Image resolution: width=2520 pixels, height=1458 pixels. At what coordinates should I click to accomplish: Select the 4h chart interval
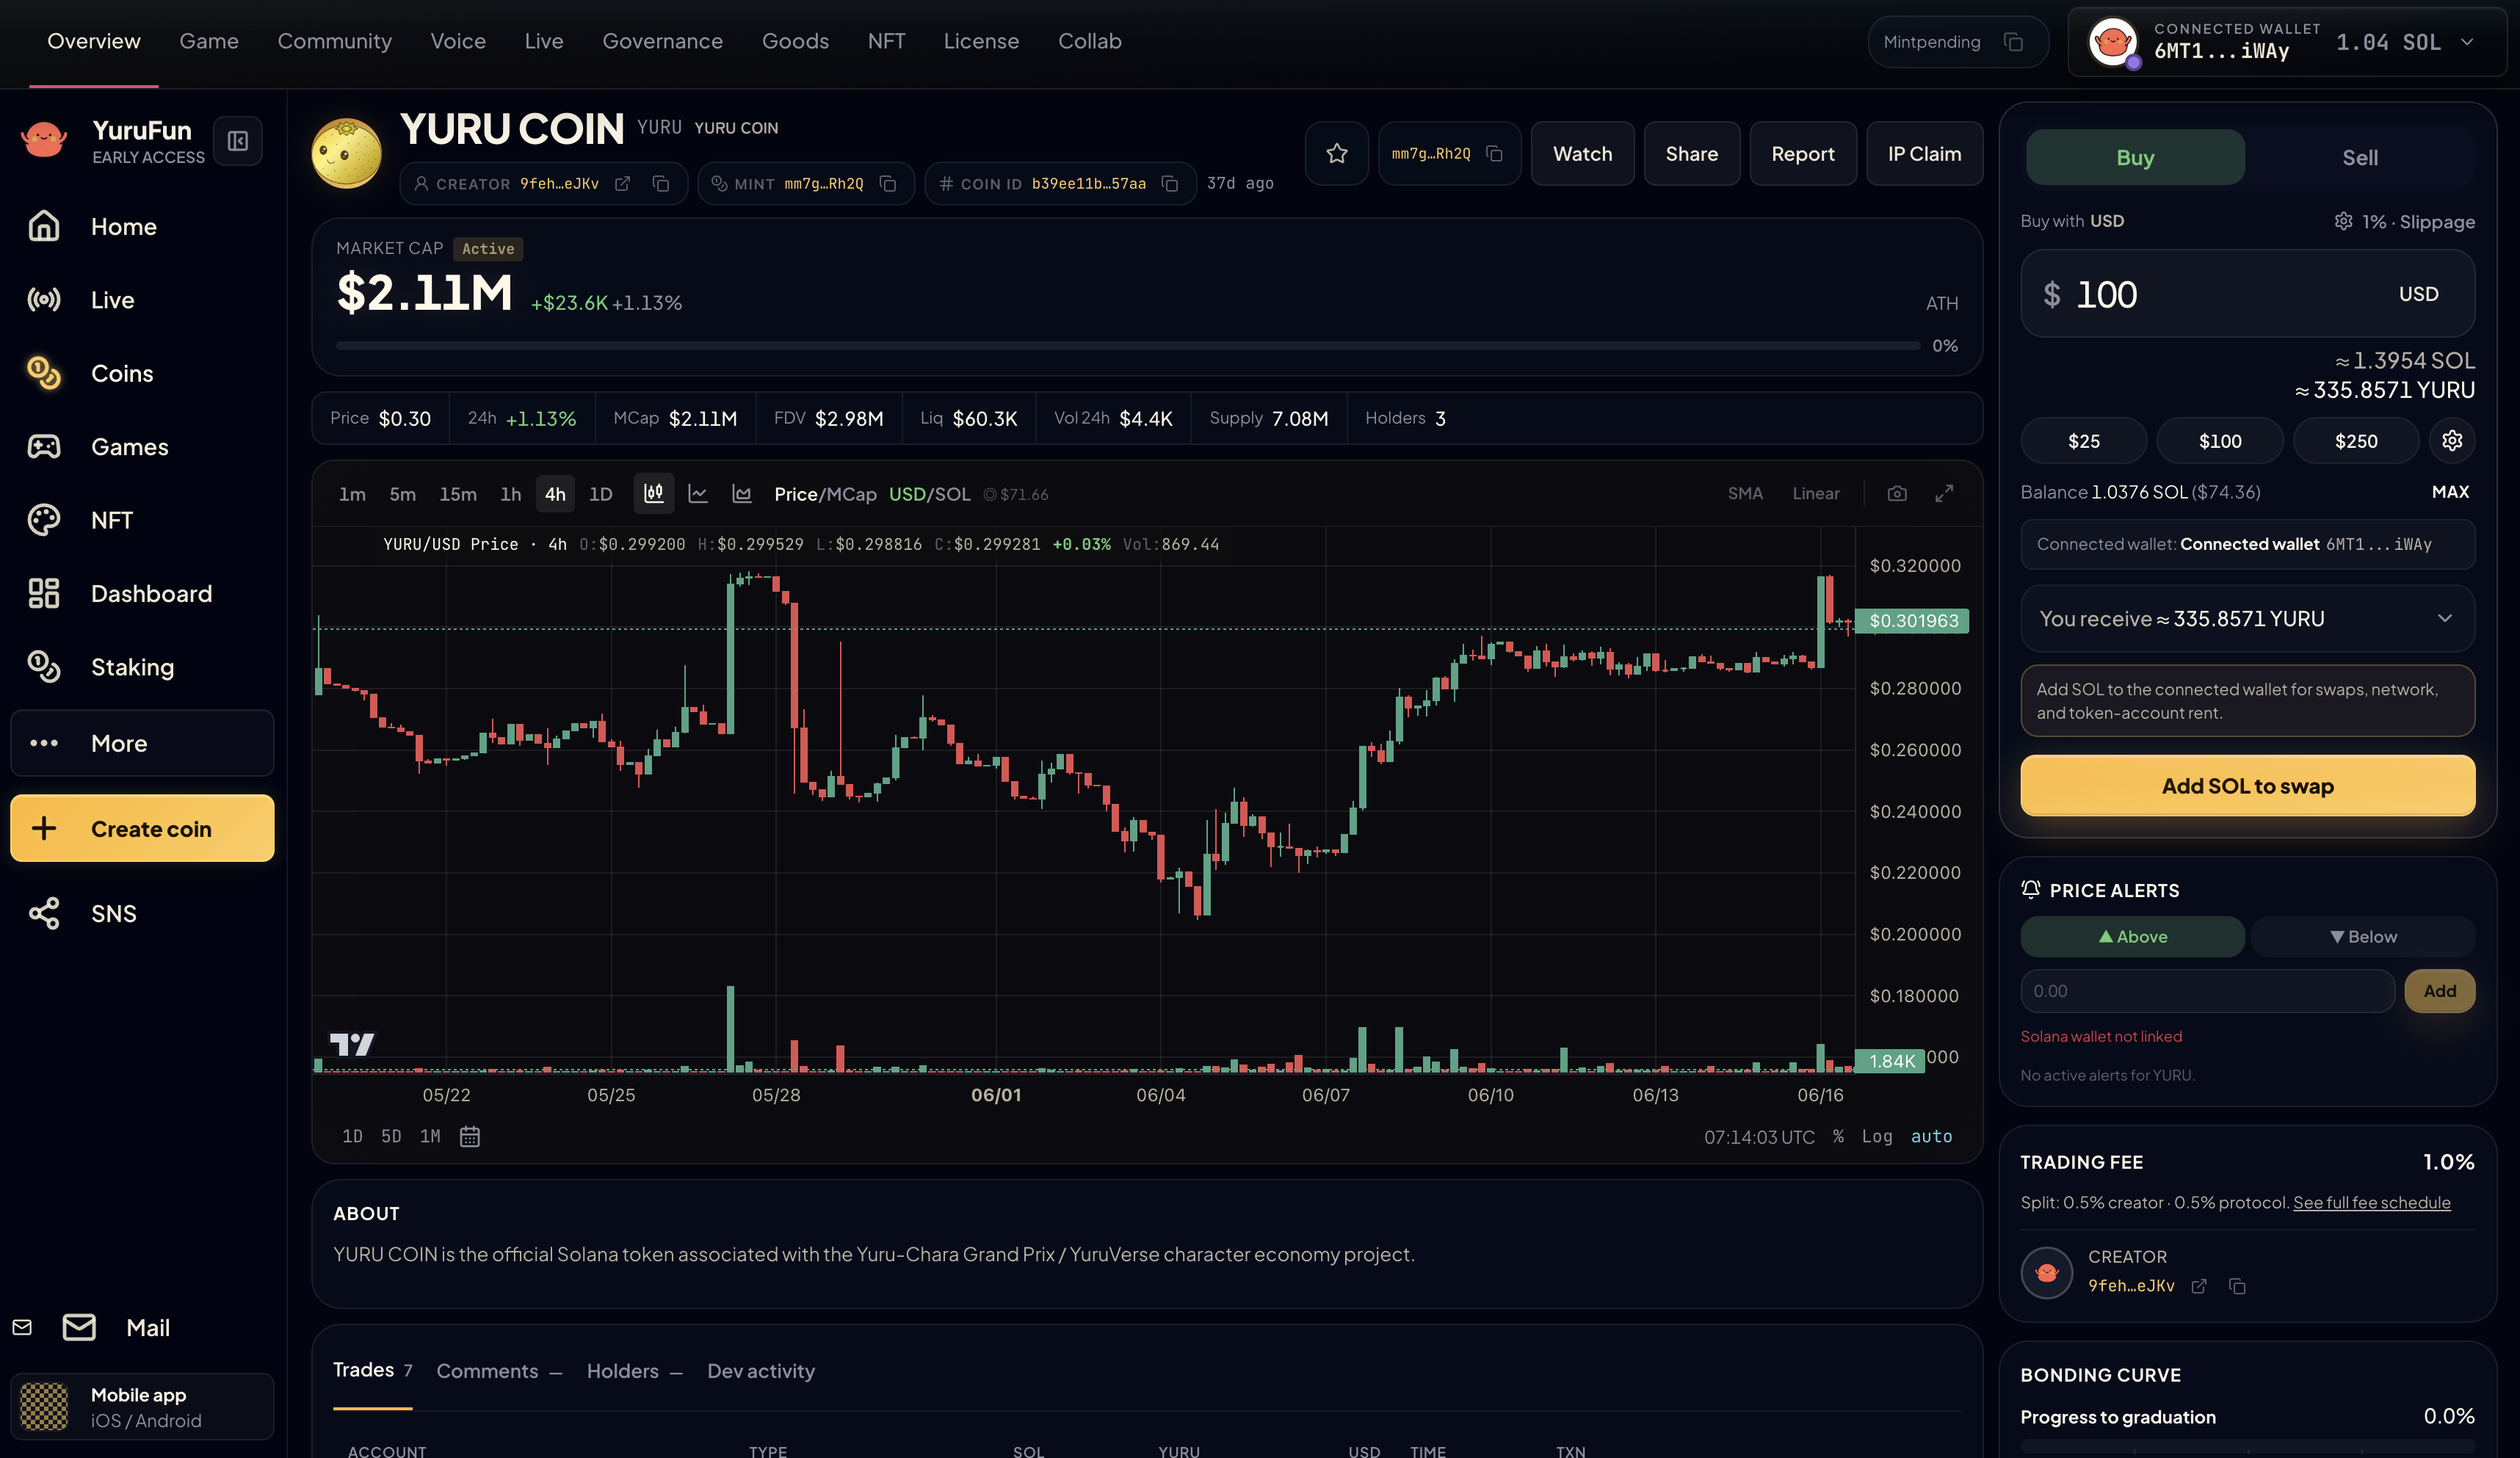[555, 494]
